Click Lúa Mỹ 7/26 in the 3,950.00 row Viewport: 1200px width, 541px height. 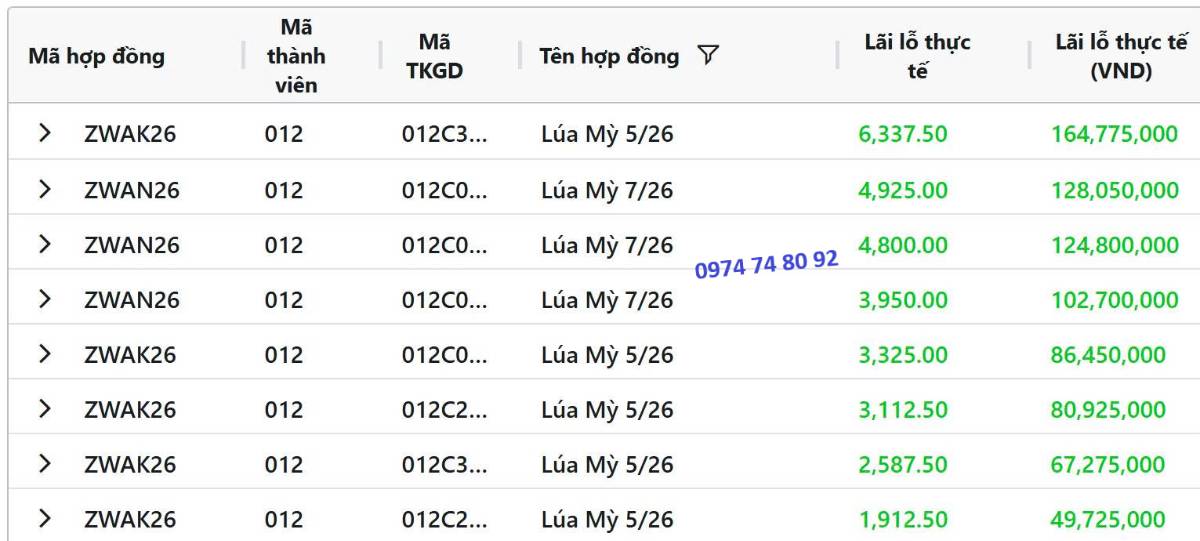coord(607,300)
